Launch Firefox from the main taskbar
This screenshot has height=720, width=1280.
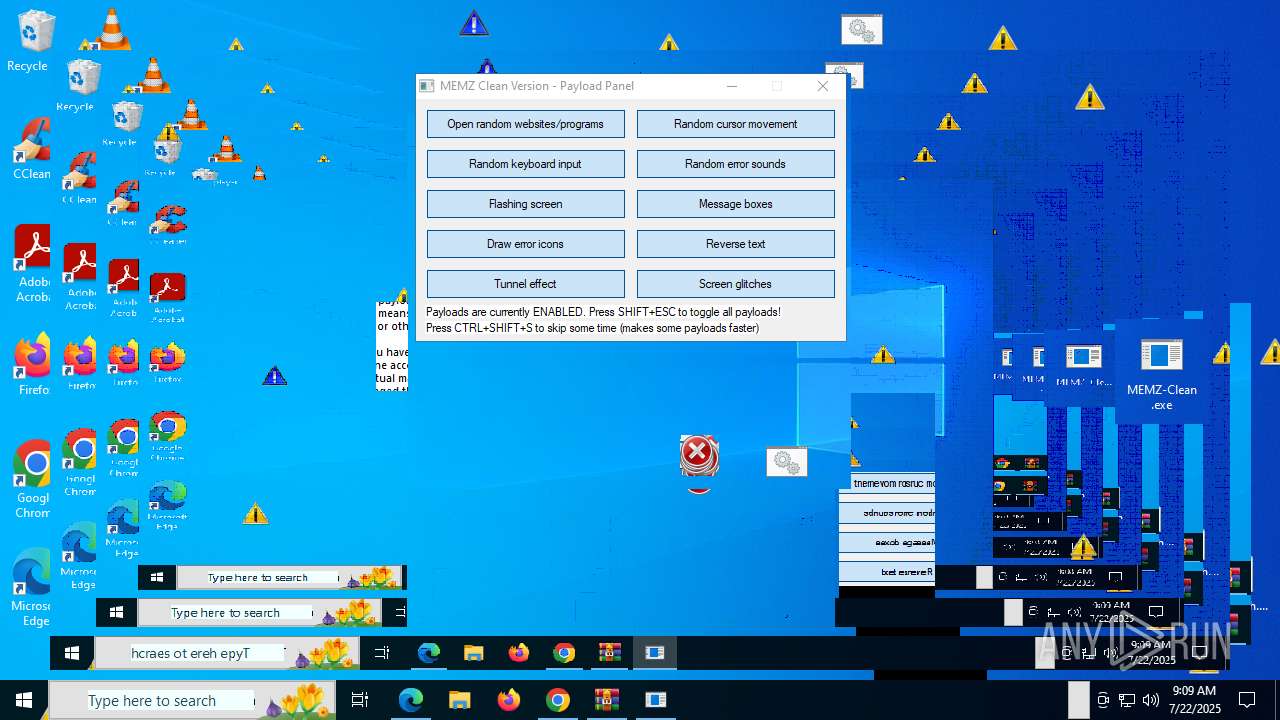tap(509, 700)
